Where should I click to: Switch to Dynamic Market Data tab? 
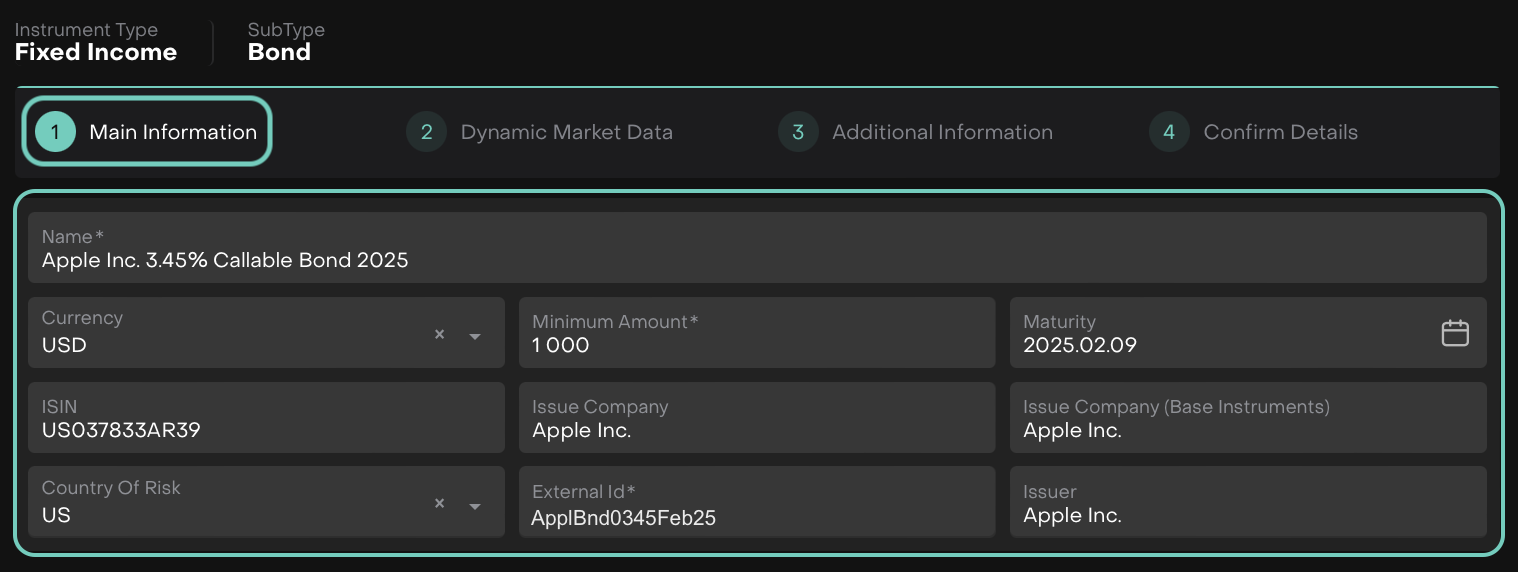pyautogui.click(x=566, y=132)
